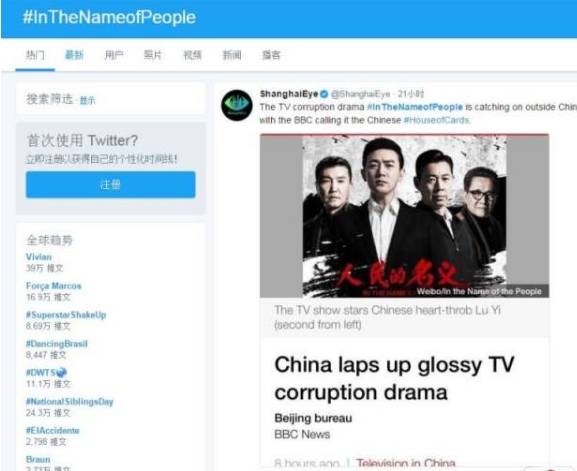Open #NationalSiblingsDay trending hashtag

(70, 401)
